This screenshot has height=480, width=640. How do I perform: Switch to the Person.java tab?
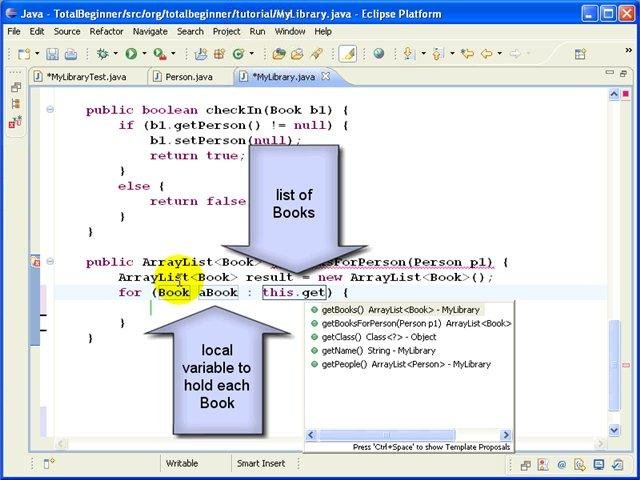(189, 77)
